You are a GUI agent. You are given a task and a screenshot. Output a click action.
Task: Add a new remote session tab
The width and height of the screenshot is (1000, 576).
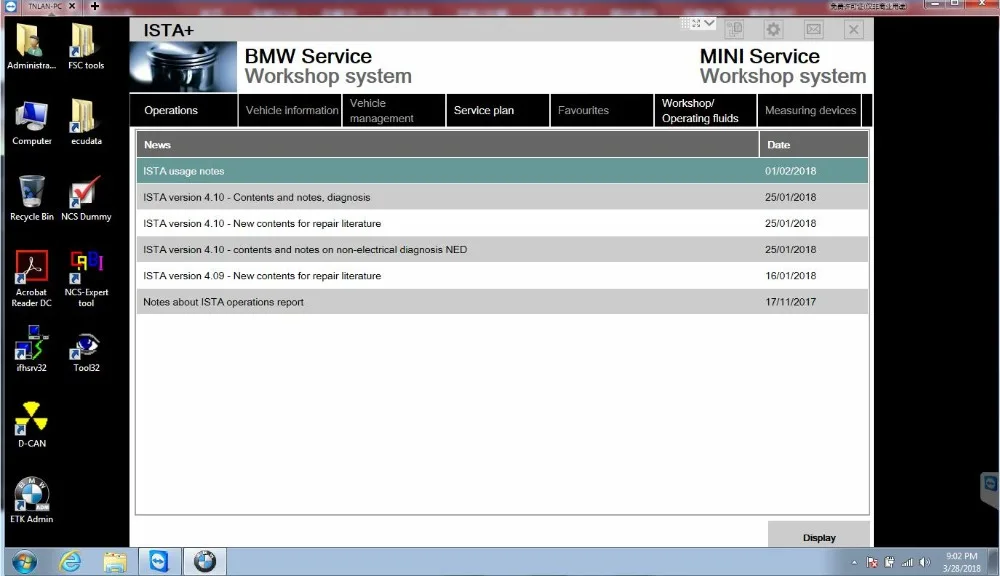[95, 6]
